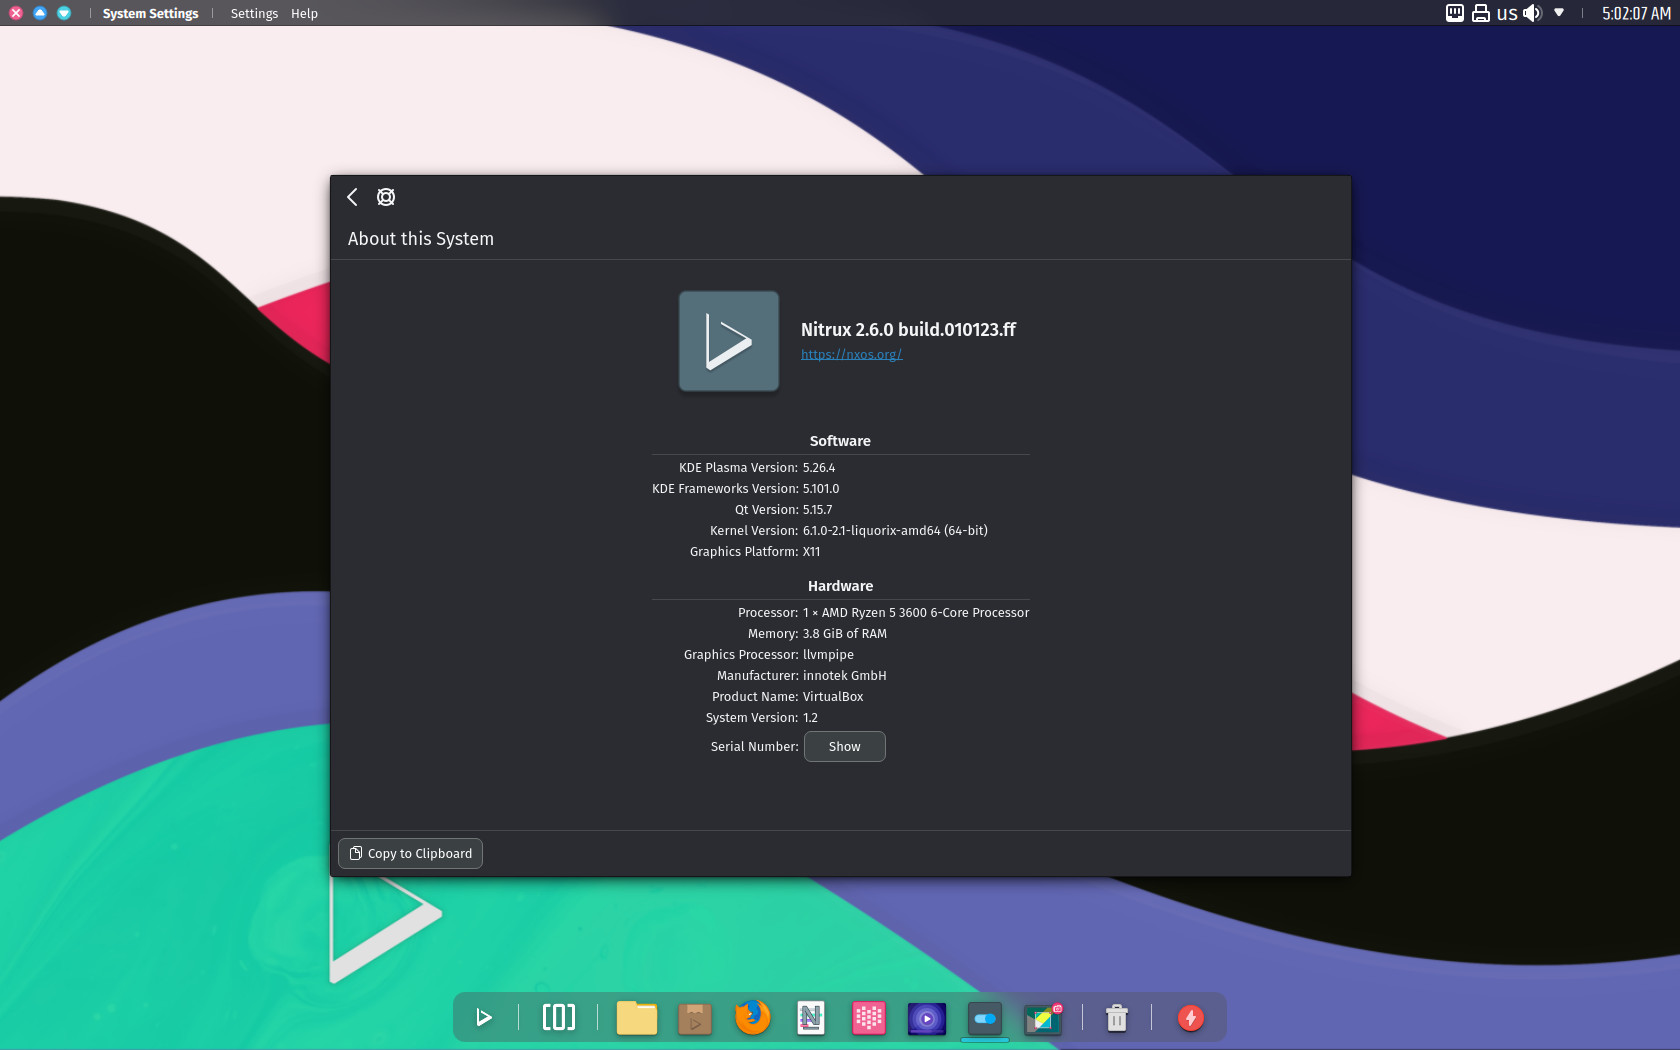This screenshot has height=1050, width=1680.
Task: Open the yellow folder file manager
Action: 637,1018
